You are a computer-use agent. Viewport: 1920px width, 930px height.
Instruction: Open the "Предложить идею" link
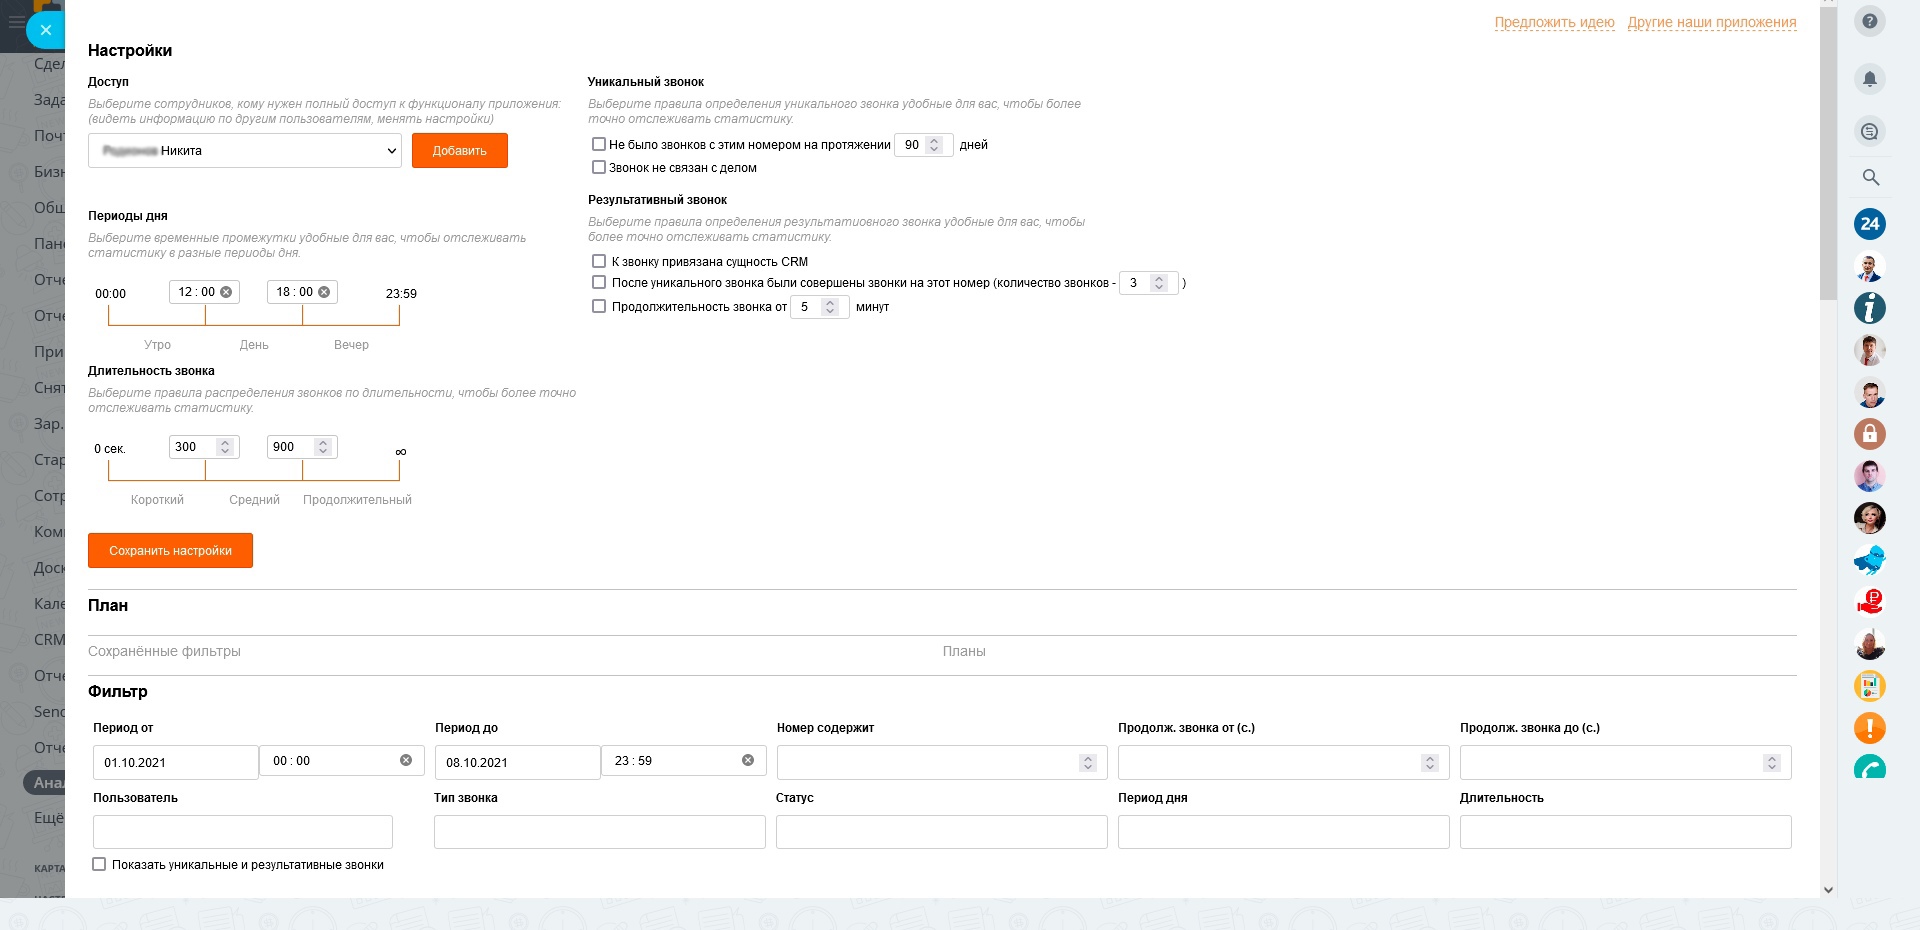point(1554,22)
